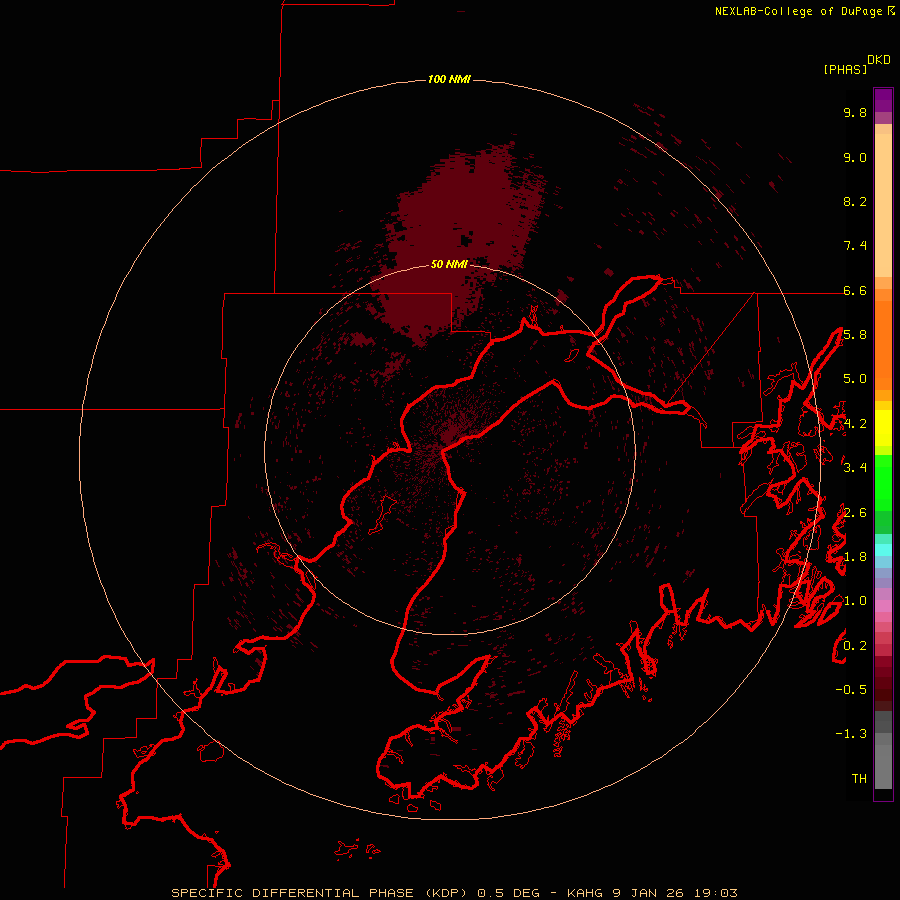
Task: Click the bright green segment of the color scale
Action: click(x=883, y=483)
